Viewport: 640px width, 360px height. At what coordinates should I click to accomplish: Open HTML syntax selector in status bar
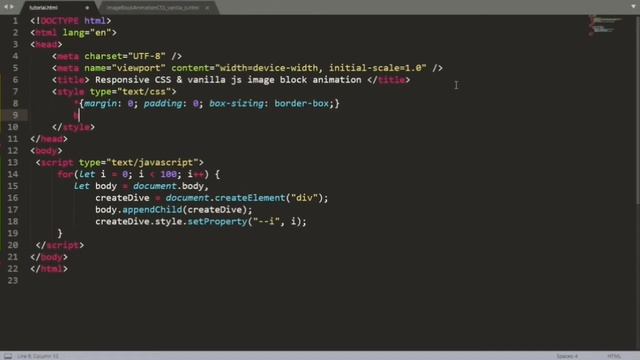(x=614, y=356)
